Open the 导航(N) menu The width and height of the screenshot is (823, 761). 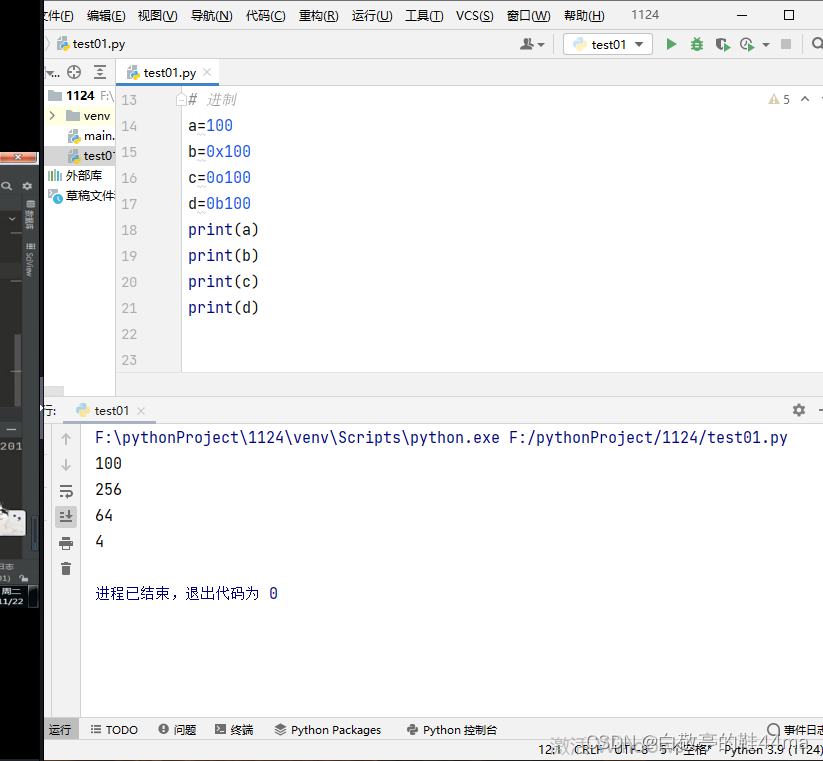tap(212, 16)
